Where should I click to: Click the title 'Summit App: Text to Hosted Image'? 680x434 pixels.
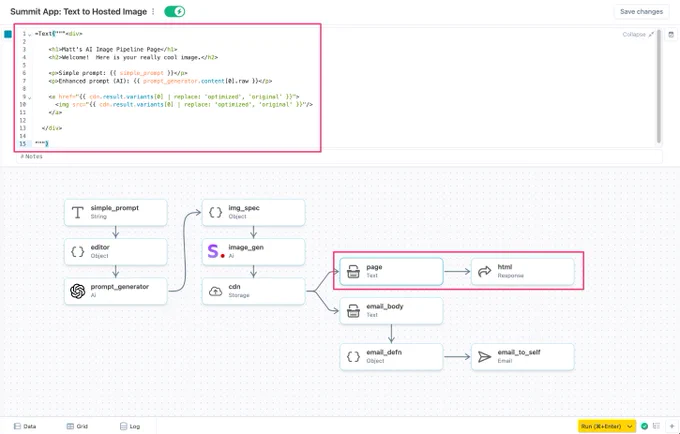coord(78,12)
